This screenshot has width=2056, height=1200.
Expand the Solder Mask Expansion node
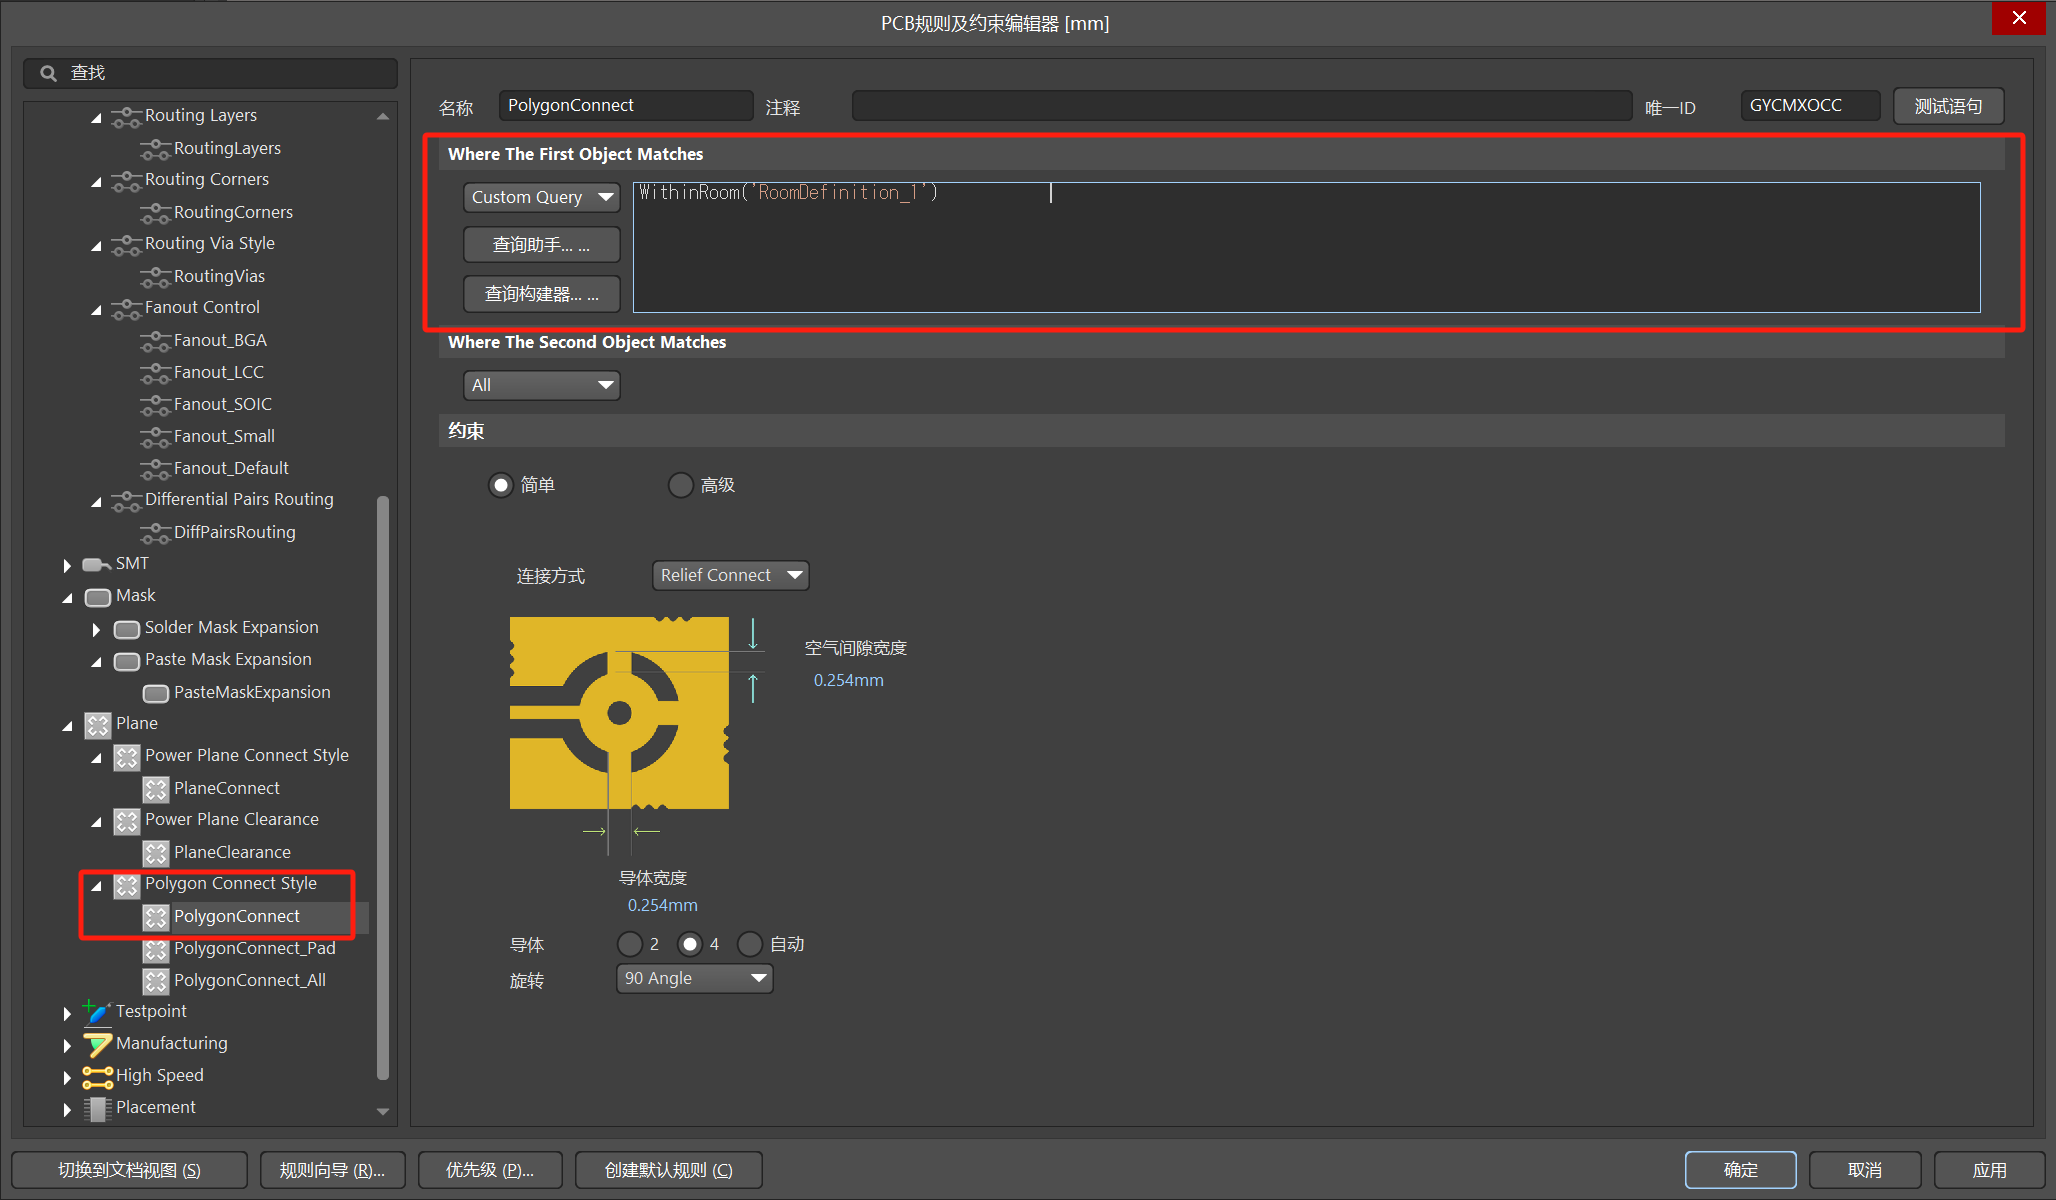click(x=96, y=629)
